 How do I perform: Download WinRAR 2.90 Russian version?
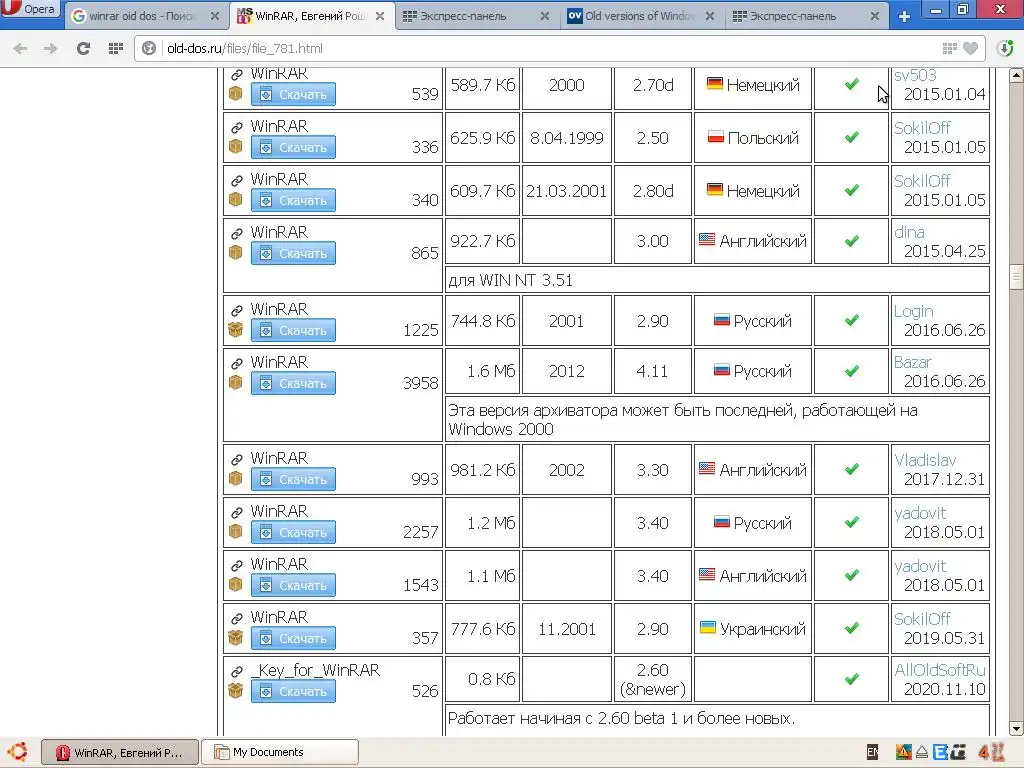(293, 330)
